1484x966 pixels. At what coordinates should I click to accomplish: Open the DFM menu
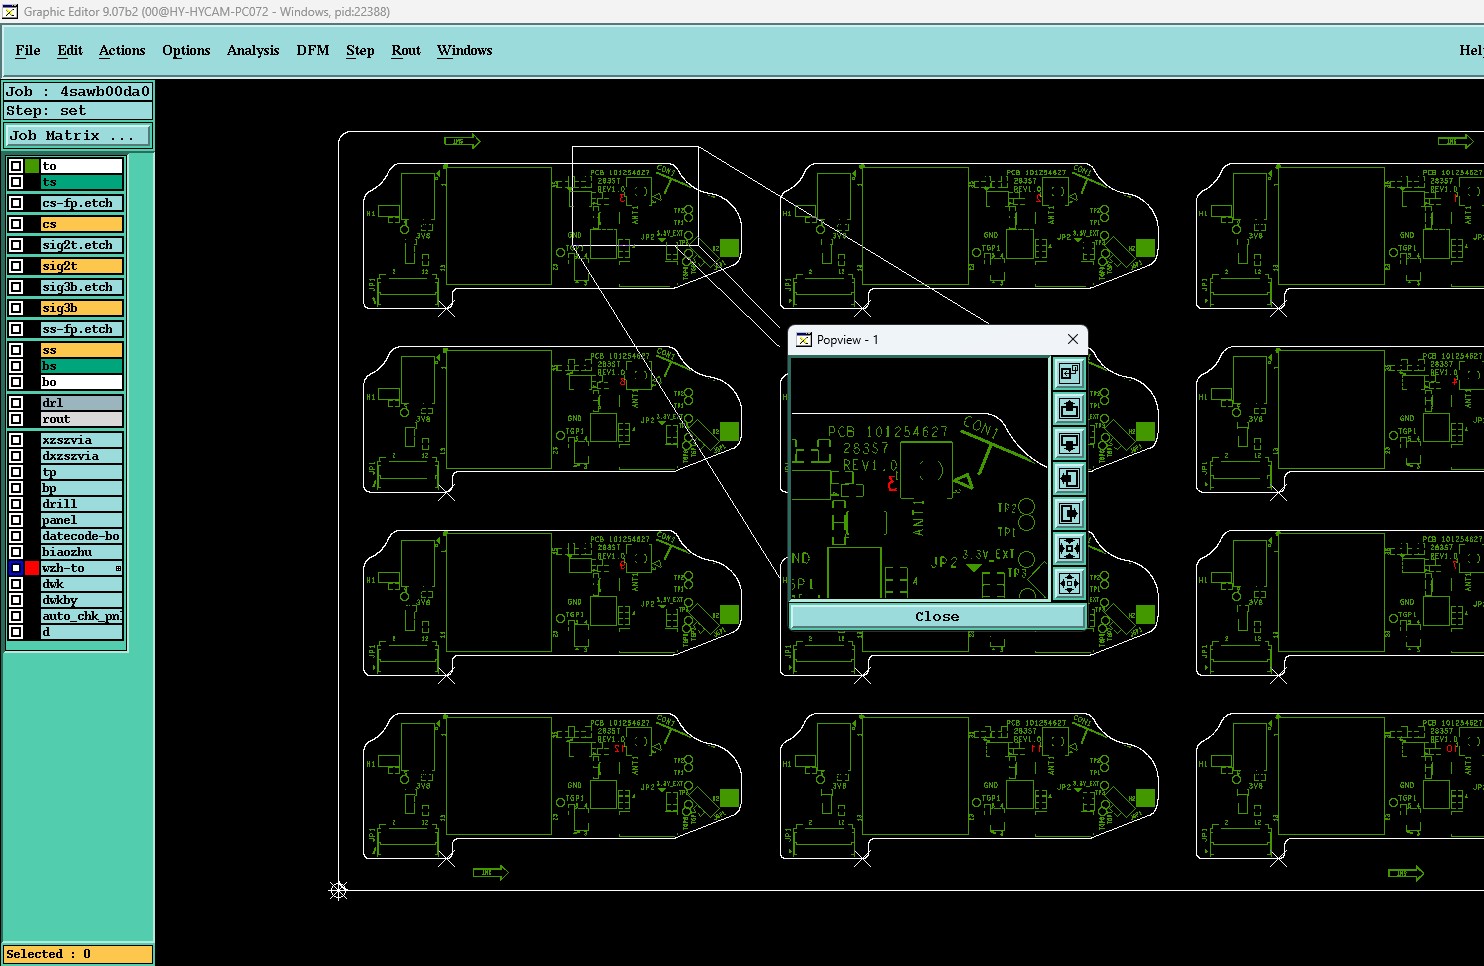pos(313,50)
